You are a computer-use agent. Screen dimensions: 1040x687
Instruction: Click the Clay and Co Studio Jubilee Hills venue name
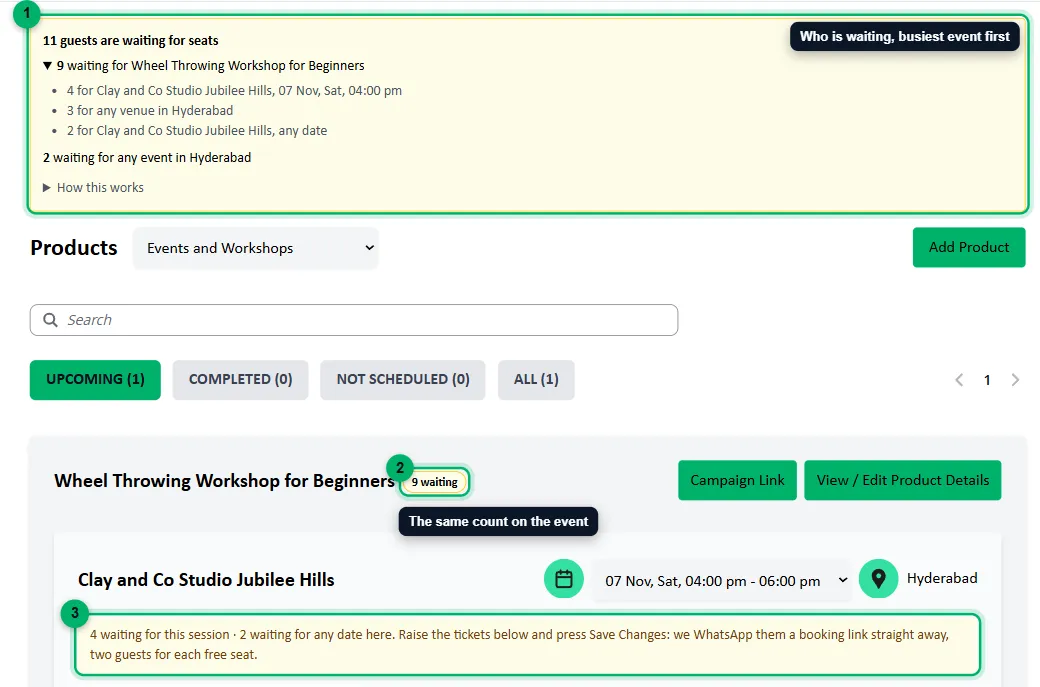point(206,580)
